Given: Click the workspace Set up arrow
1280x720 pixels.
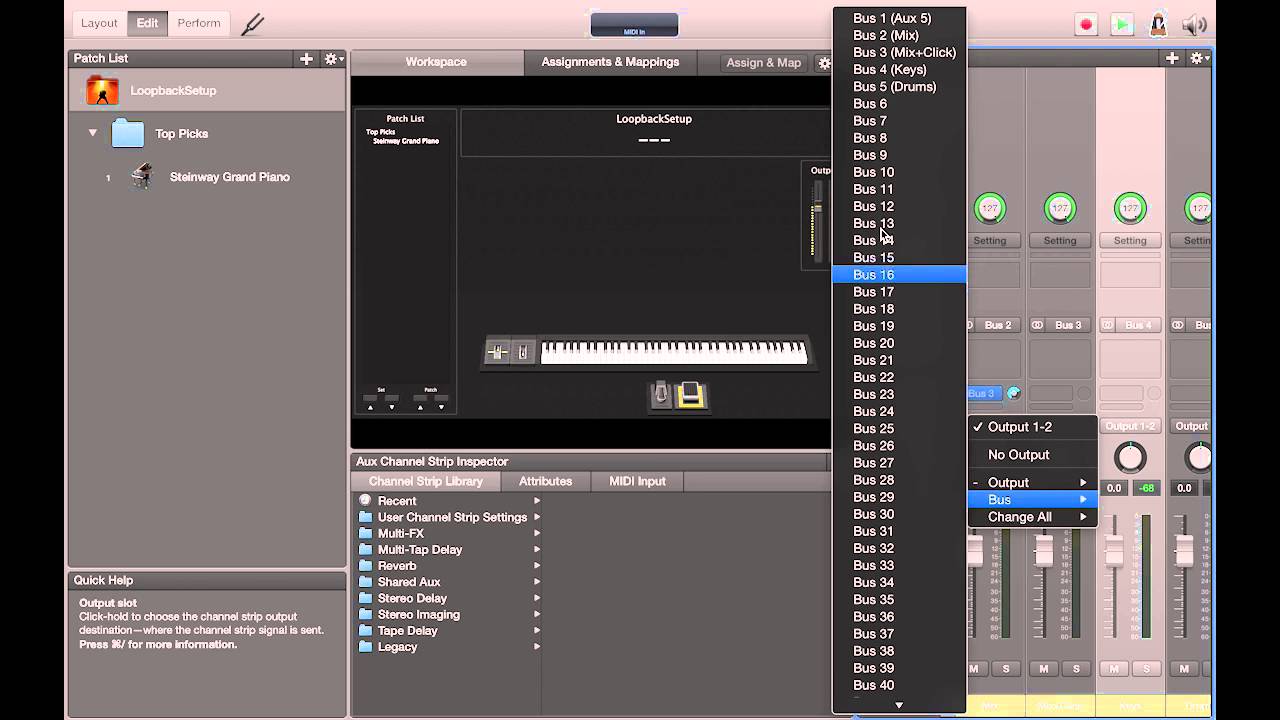Looking at the screenshot, I should point(370,407).
